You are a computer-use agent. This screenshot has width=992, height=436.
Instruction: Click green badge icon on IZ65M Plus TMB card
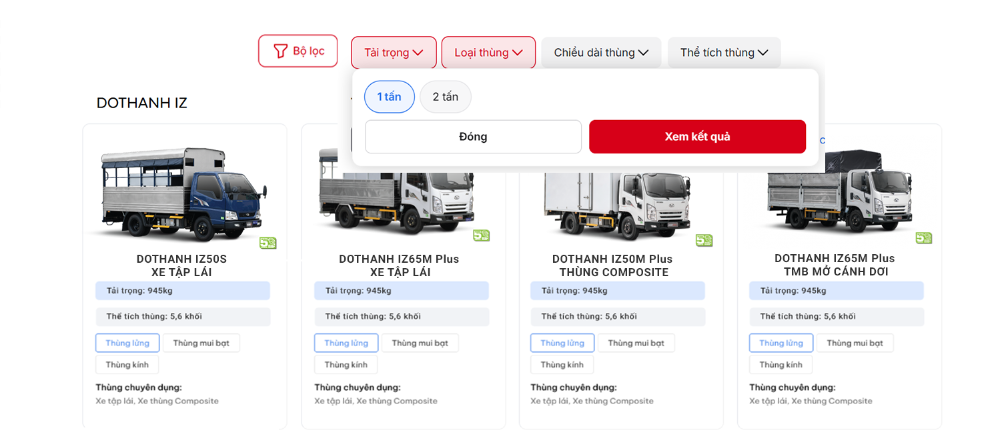923,238
